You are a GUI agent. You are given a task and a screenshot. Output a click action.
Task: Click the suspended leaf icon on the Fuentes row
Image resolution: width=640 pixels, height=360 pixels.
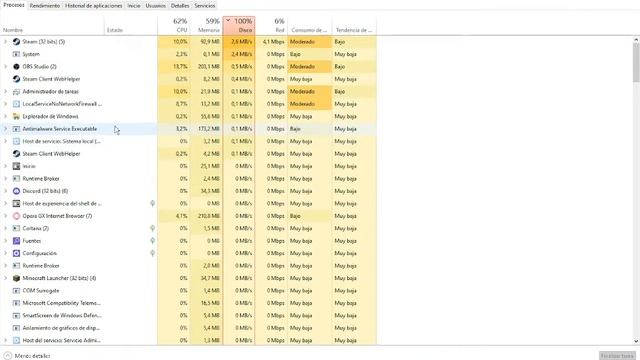tap(152, 241)
